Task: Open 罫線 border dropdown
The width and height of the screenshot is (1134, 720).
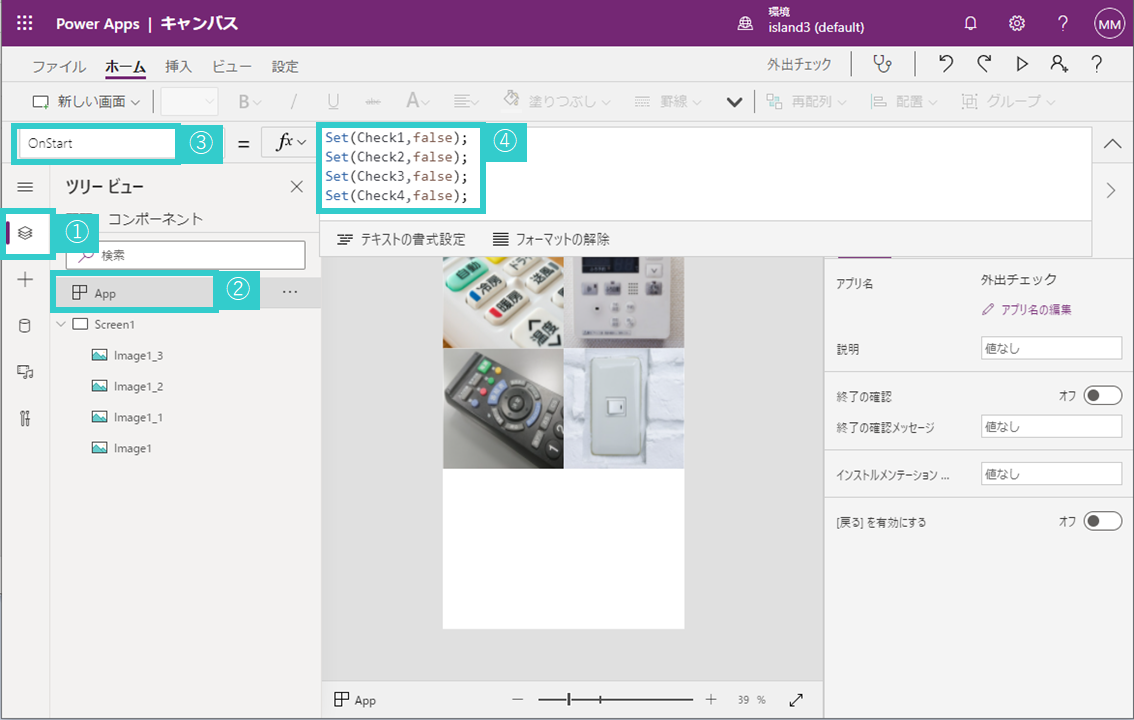Action: click(668, 102)
